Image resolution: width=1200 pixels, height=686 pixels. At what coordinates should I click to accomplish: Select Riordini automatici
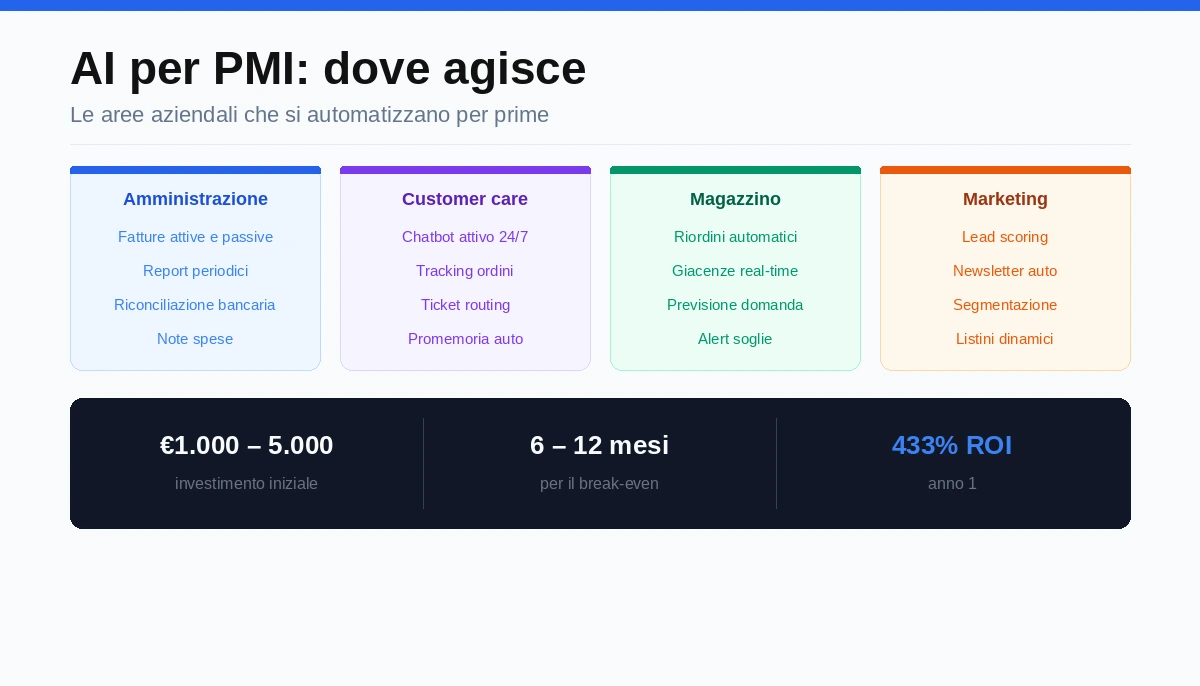735,237
